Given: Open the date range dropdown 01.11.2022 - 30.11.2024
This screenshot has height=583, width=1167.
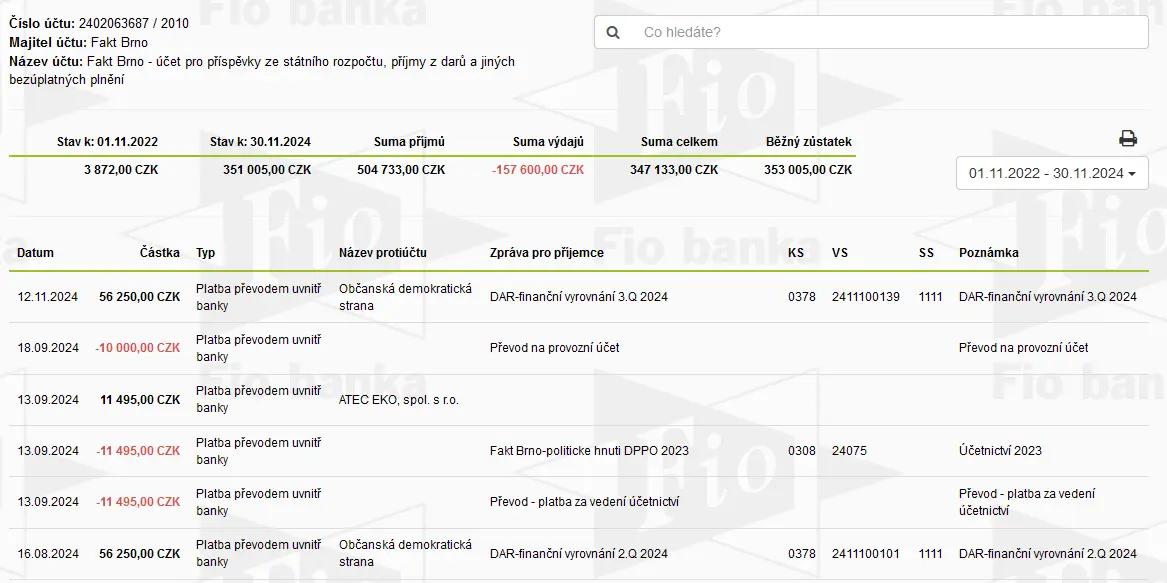Looking at the screenshot, I should (1052, 173).
